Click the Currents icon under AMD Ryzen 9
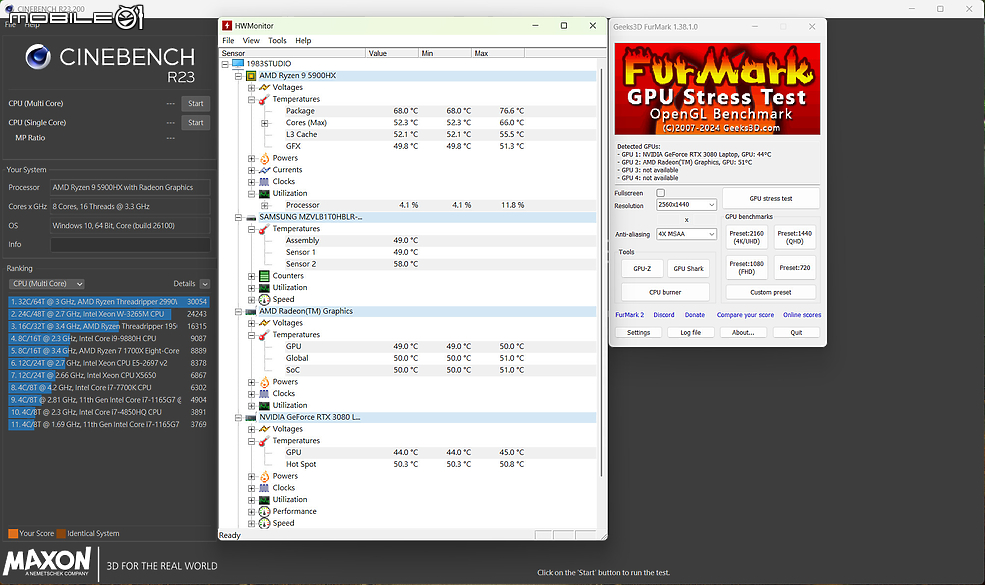Image resolution: width=985 pixels, height=585 pixels. (264, 170)
